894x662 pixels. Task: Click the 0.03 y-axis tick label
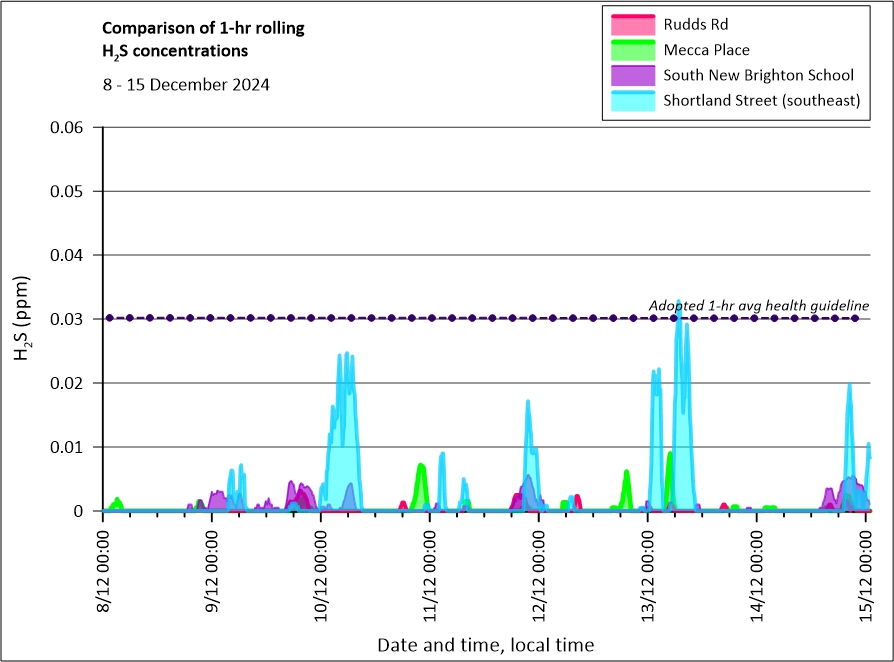pos(69,319)
